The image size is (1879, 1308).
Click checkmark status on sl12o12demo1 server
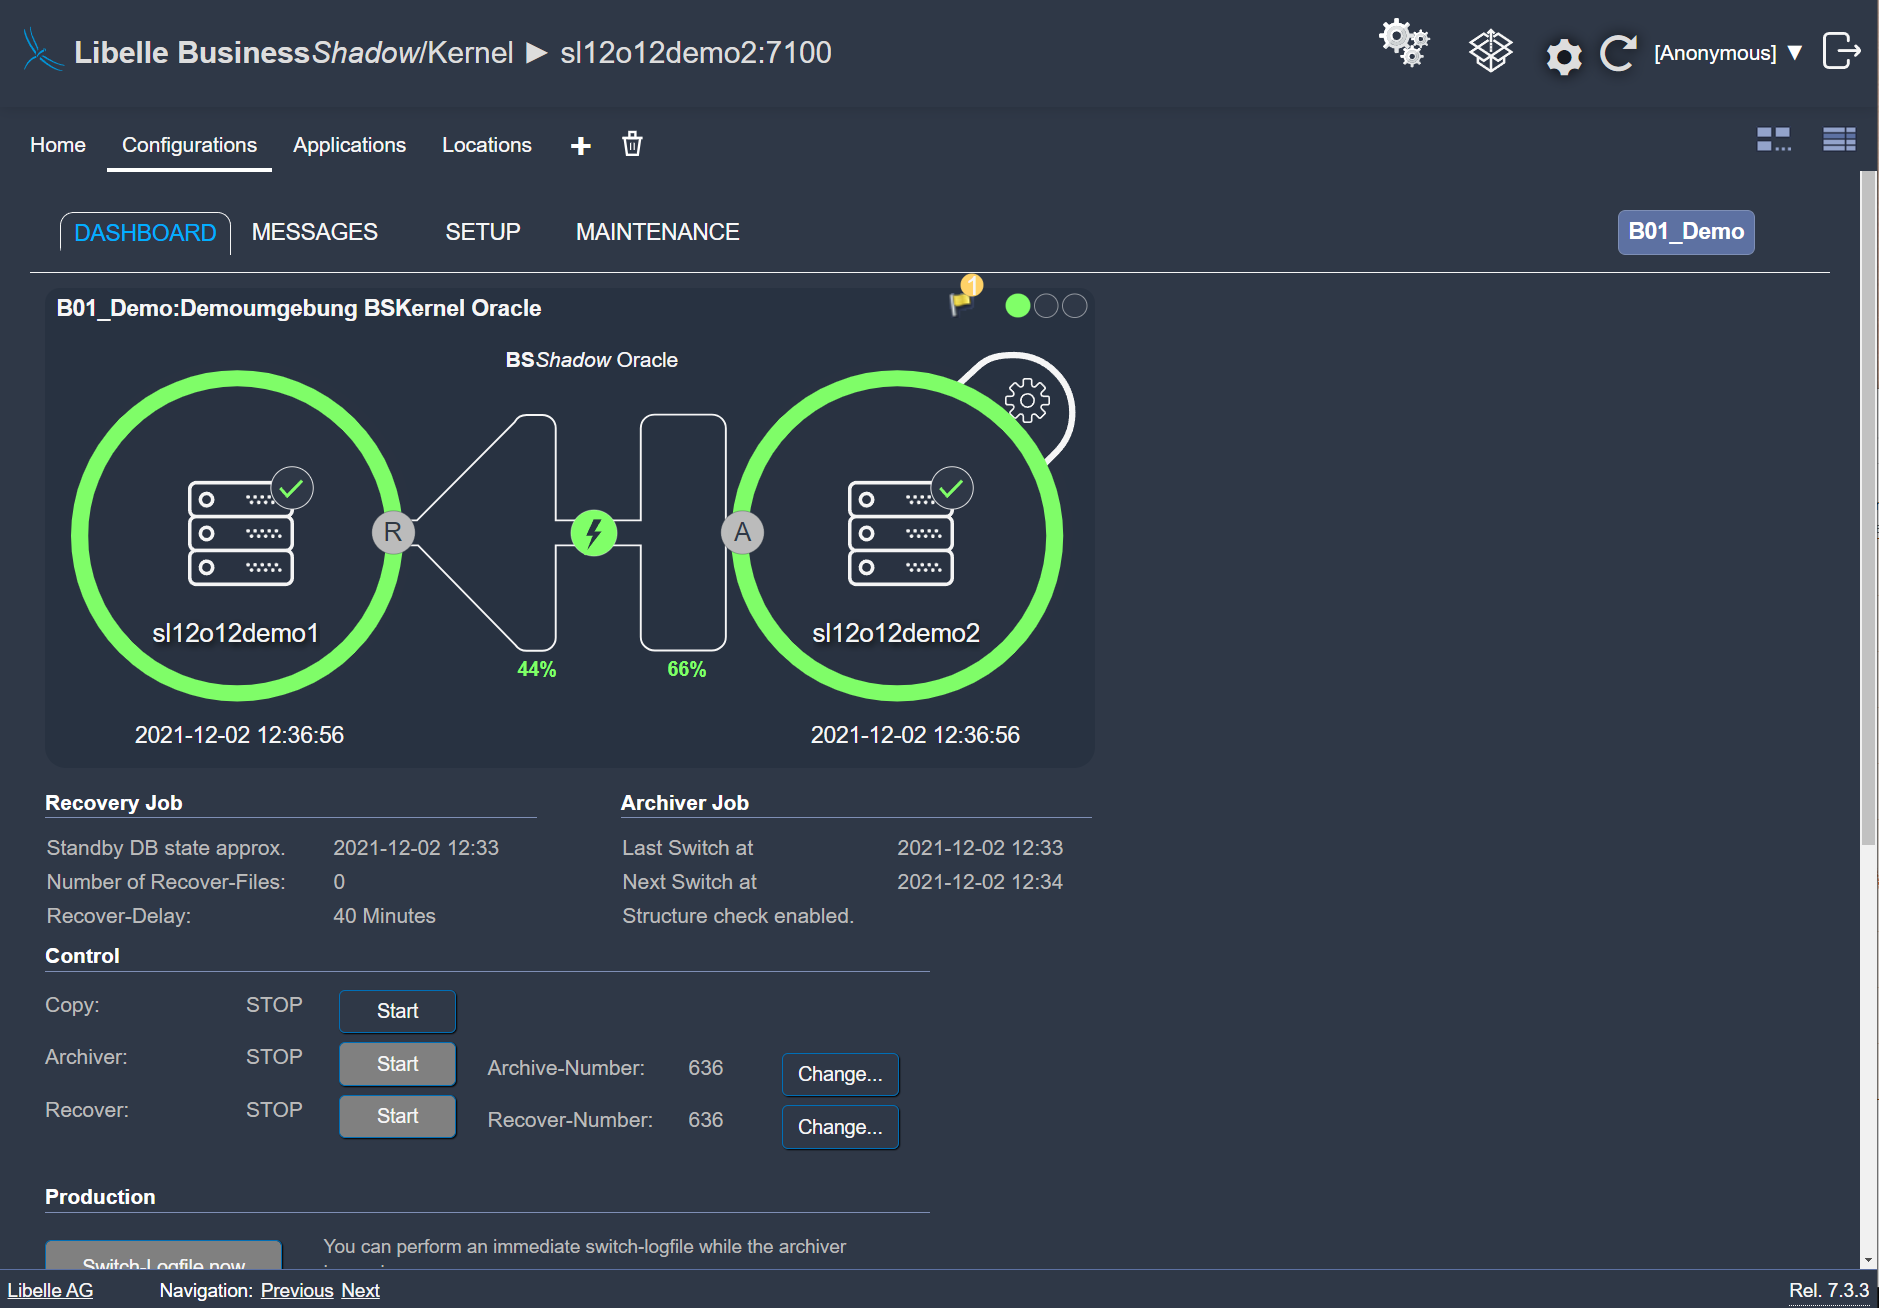(x=292, y=488)
